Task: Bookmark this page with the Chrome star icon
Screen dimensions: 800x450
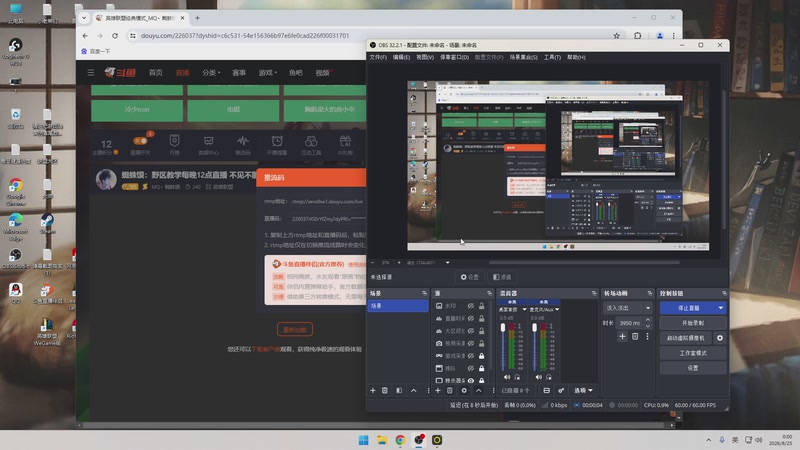Action: (x=616, y=36)
